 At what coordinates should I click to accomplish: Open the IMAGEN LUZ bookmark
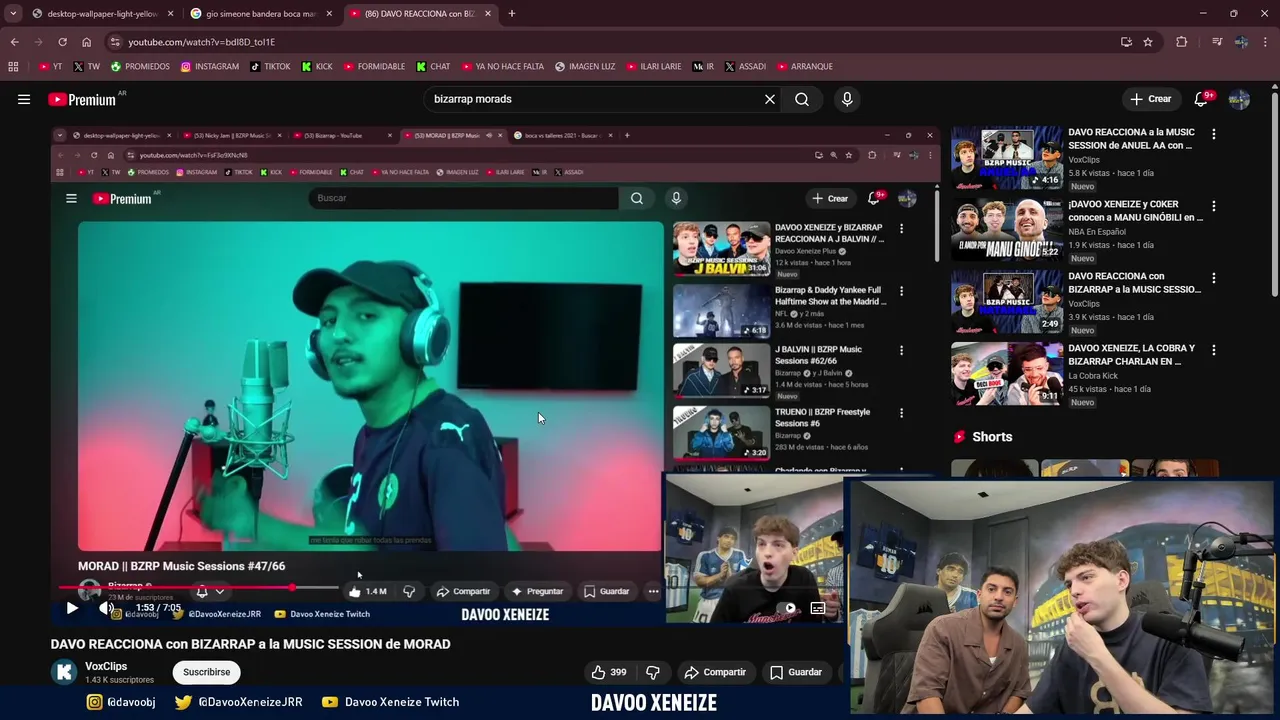click(x=585, y=66)
